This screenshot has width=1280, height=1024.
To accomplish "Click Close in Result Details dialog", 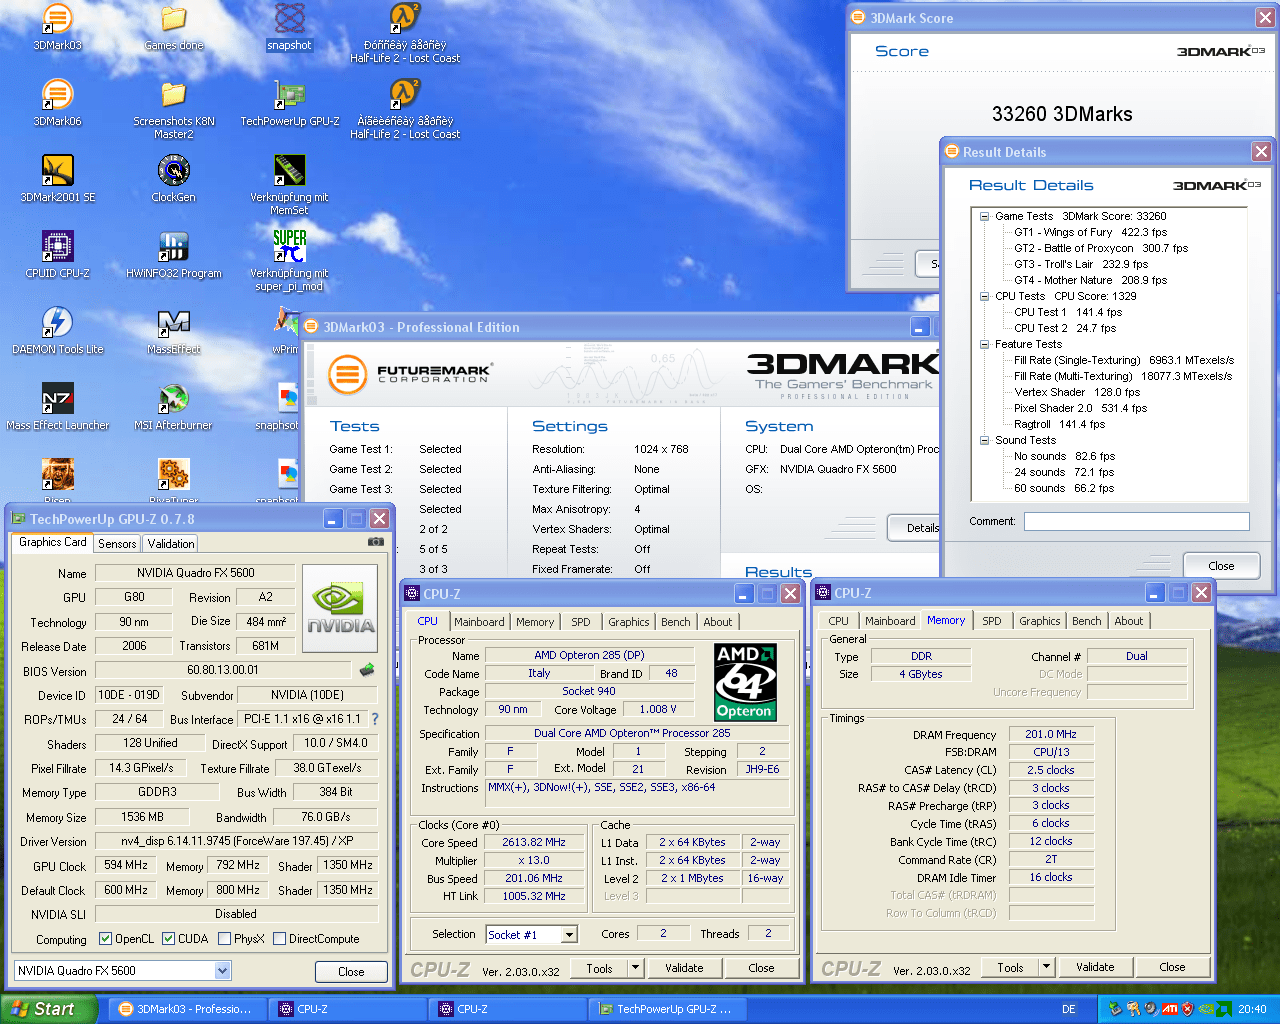I will pos(1221,565).
